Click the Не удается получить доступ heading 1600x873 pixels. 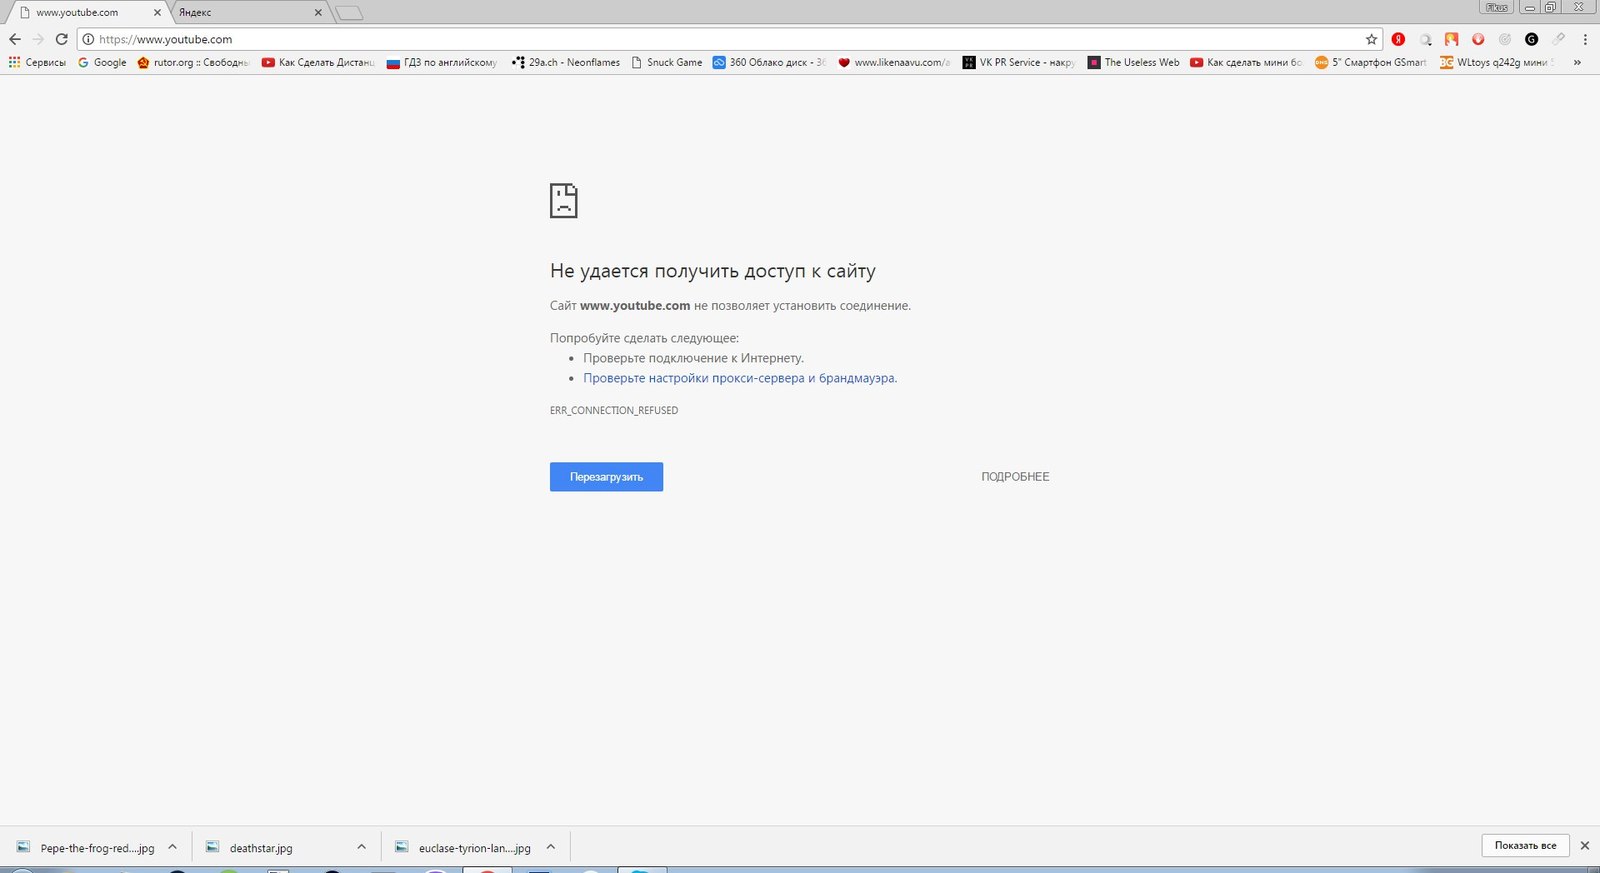pyautogui.click(x=713, y=271)
